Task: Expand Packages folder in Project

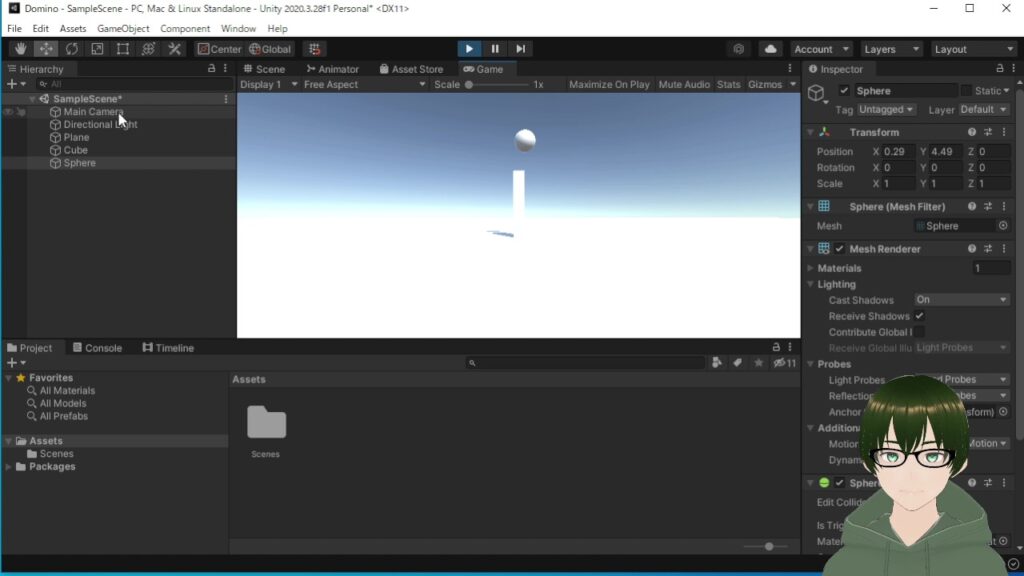Action: tap(8, 466)
